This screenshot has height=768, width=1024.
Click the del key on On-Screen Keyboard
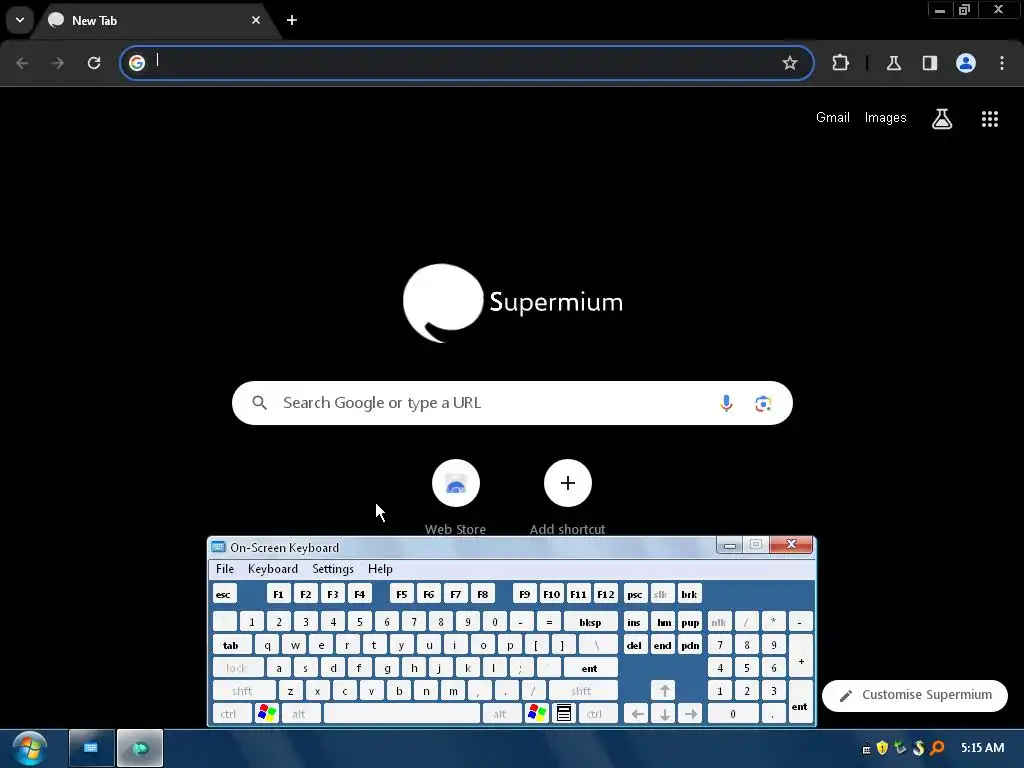tap(634, 645)
